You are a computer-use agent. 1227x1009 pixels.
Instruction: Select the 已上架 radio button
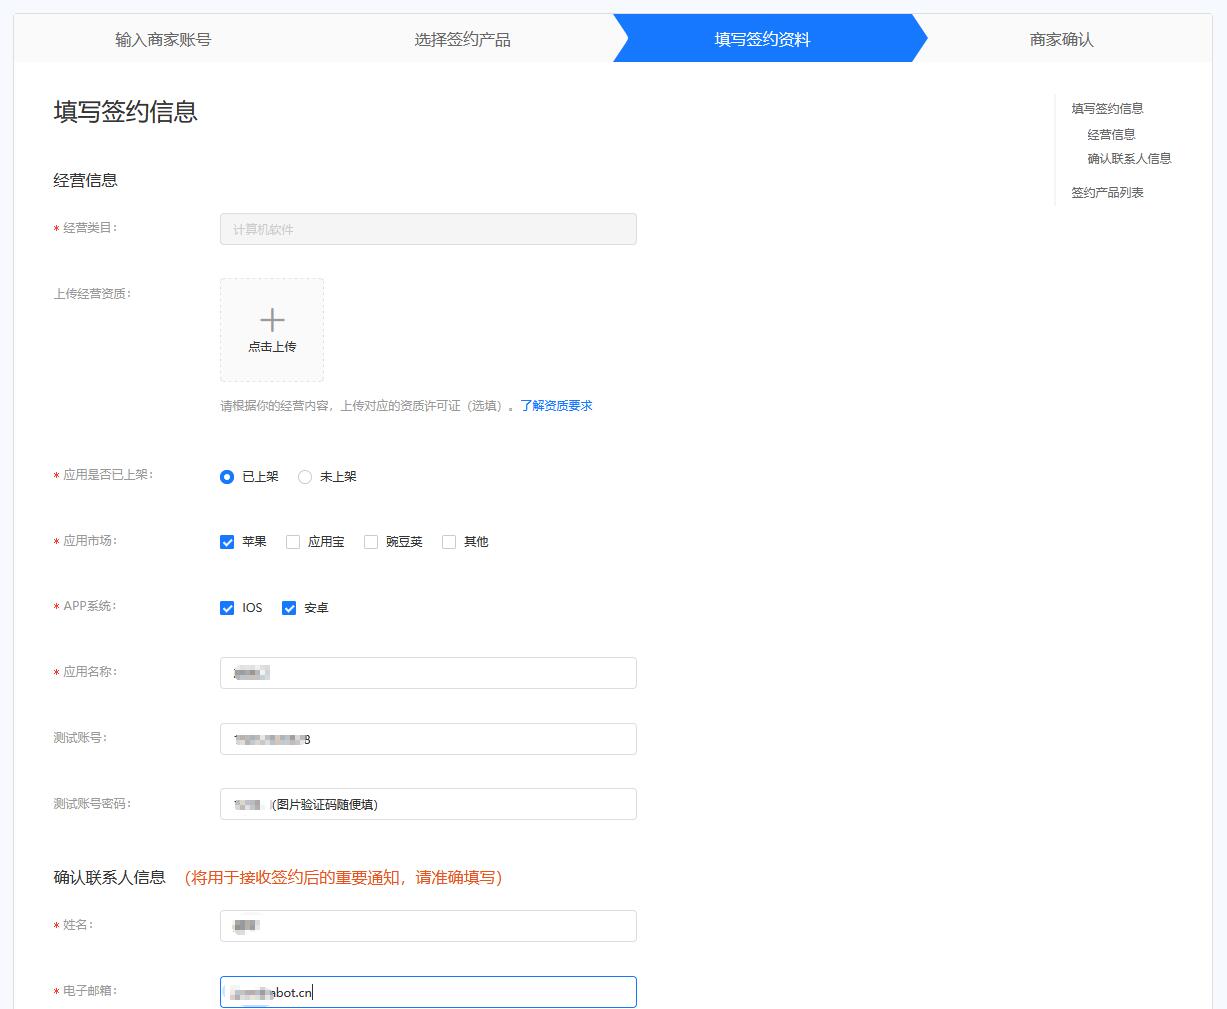[x=227, y=477]
